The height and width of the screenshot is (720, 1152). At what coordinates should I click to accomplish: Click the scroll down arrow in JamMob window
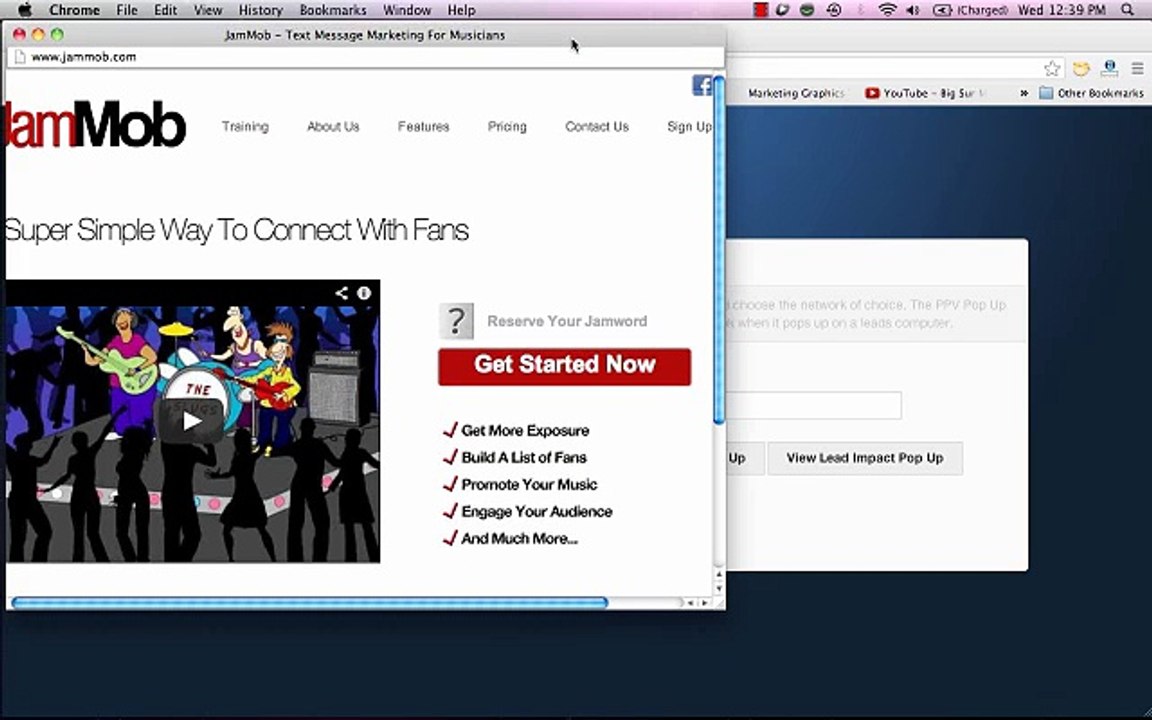click(x=719, y=588)
